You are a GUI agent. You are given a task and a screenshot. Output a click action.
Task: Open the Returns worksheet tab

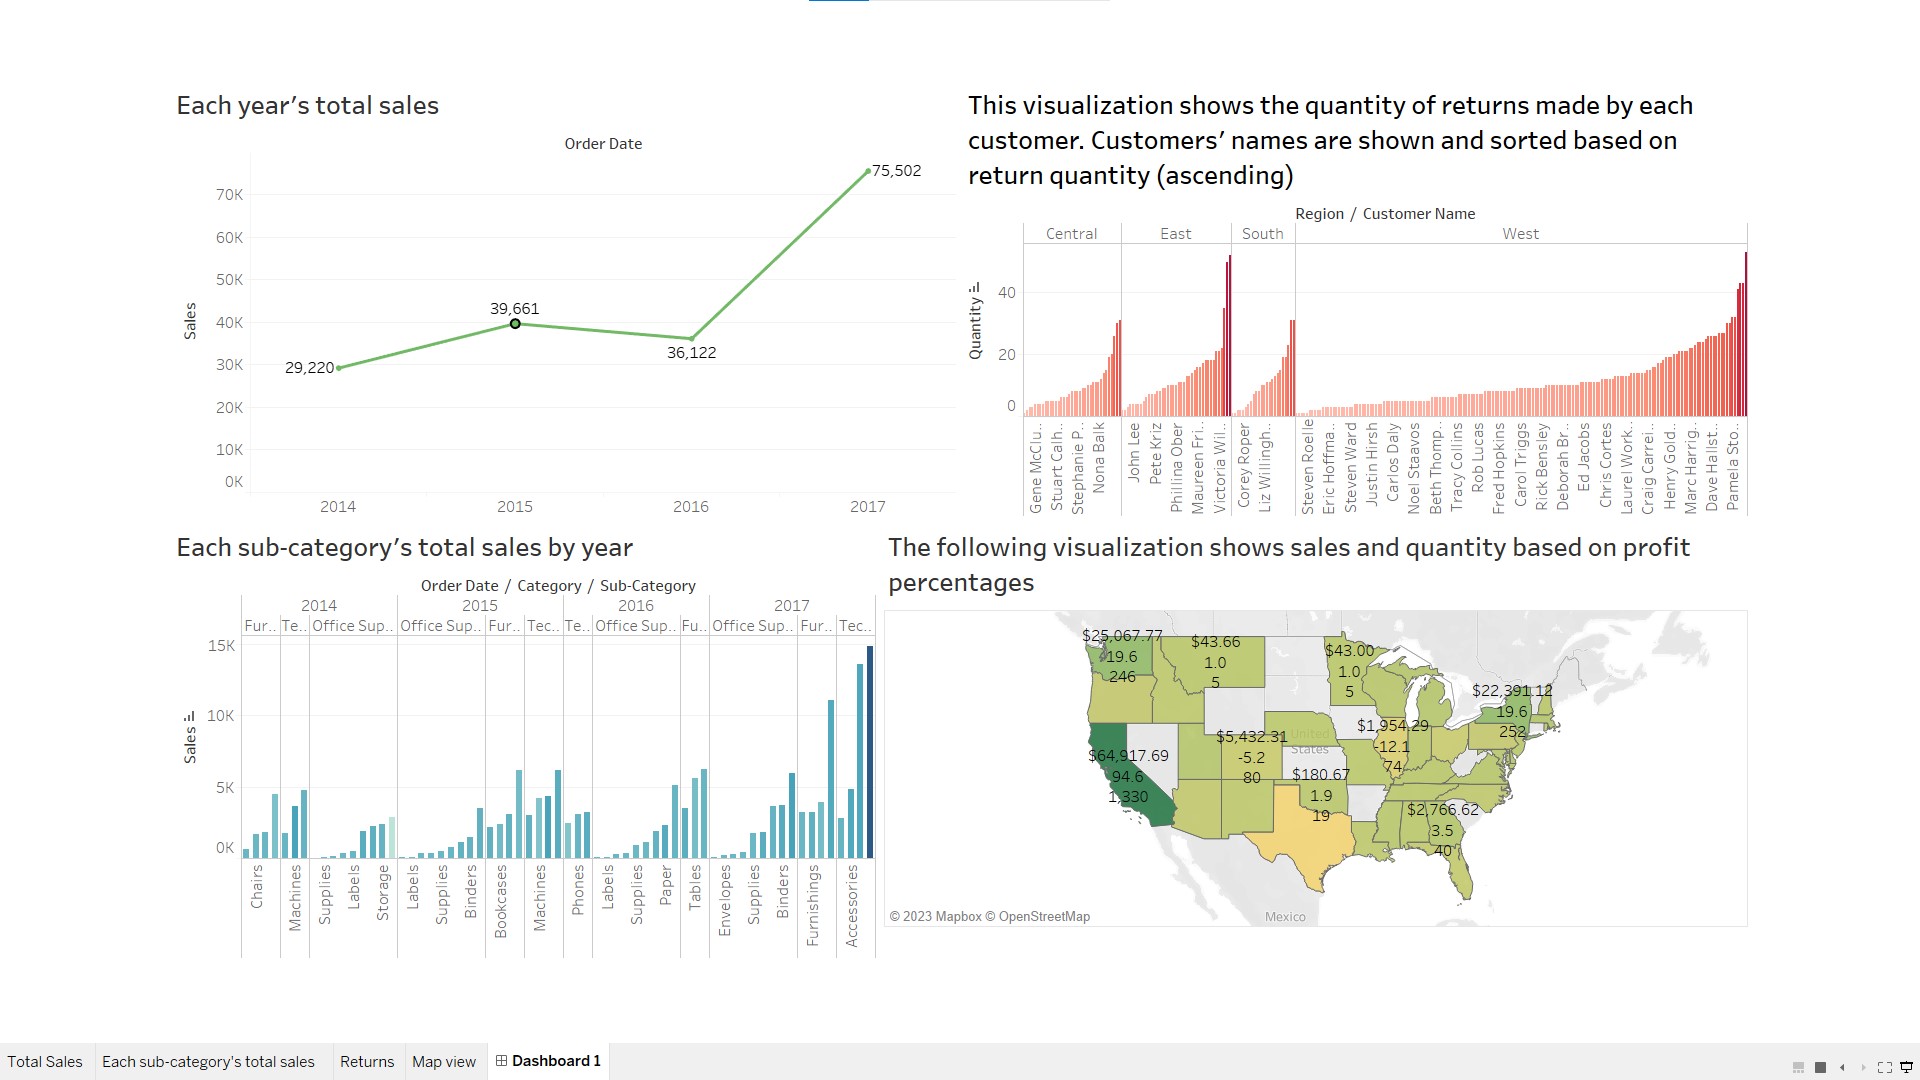click(x=367, y=1061)
